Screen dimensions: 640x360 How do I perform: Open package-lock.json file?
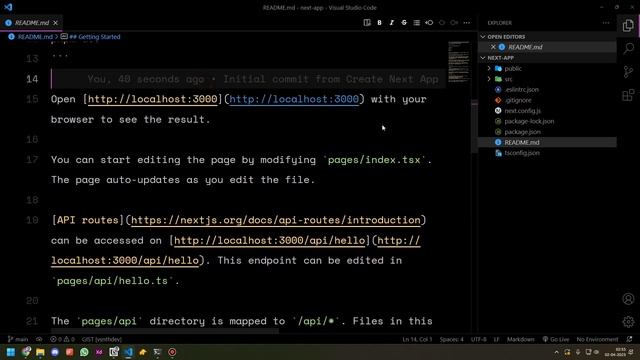tap(529, 121)
